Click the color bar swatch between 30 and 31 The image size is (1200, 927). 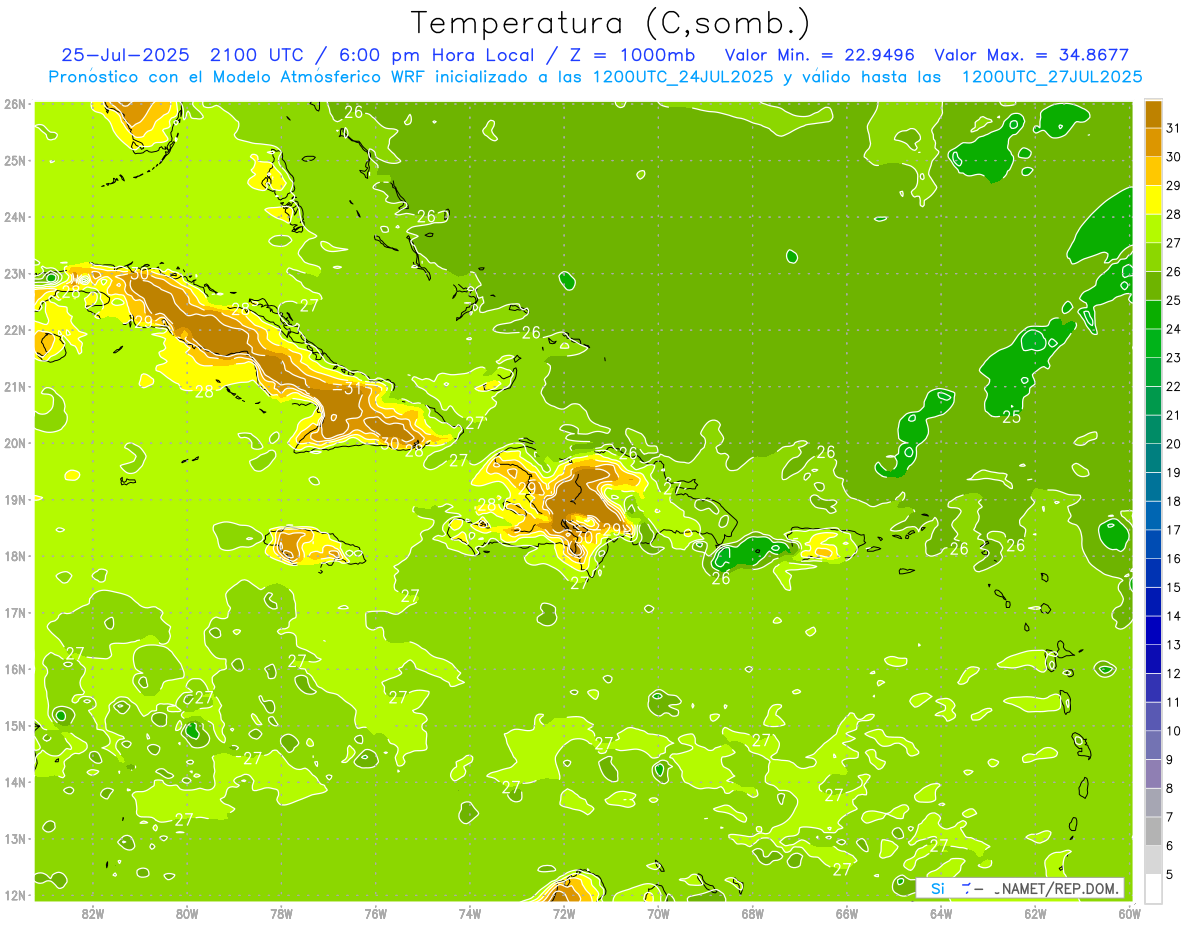1153,143
